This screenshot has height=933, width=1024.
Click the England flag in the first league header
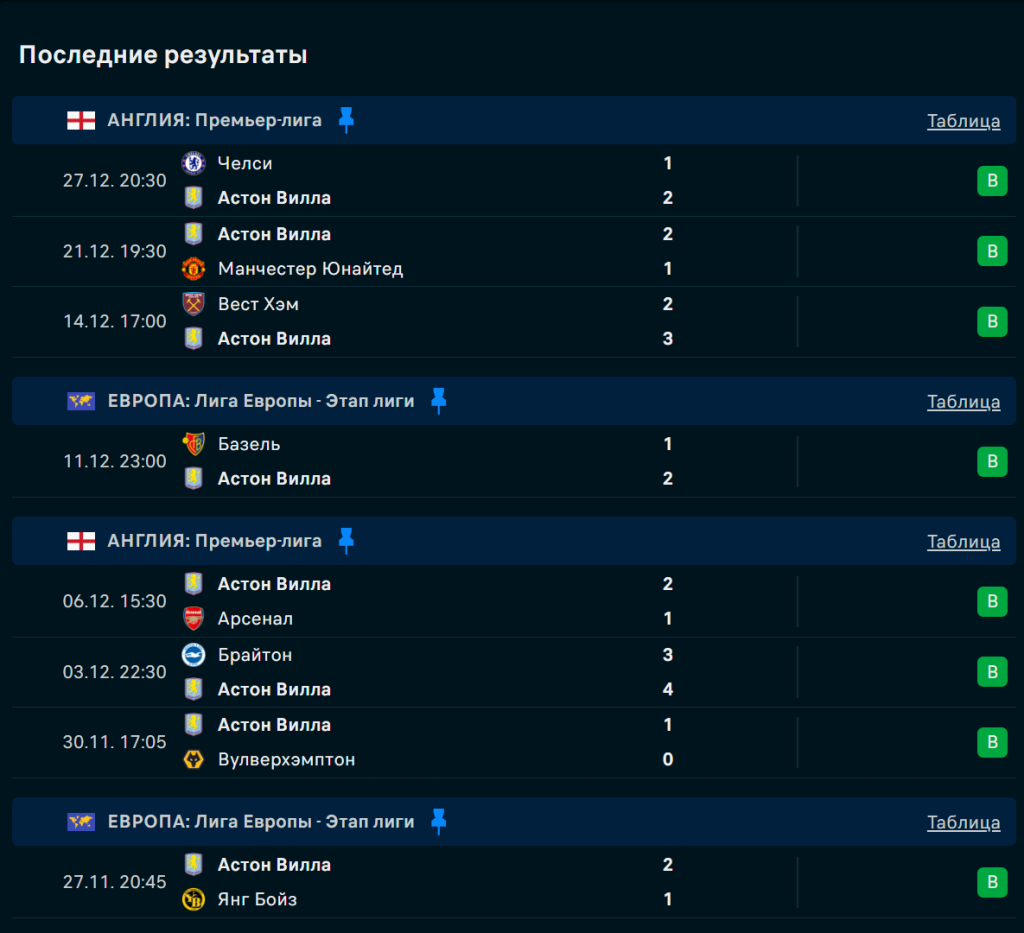pos(81,121)
